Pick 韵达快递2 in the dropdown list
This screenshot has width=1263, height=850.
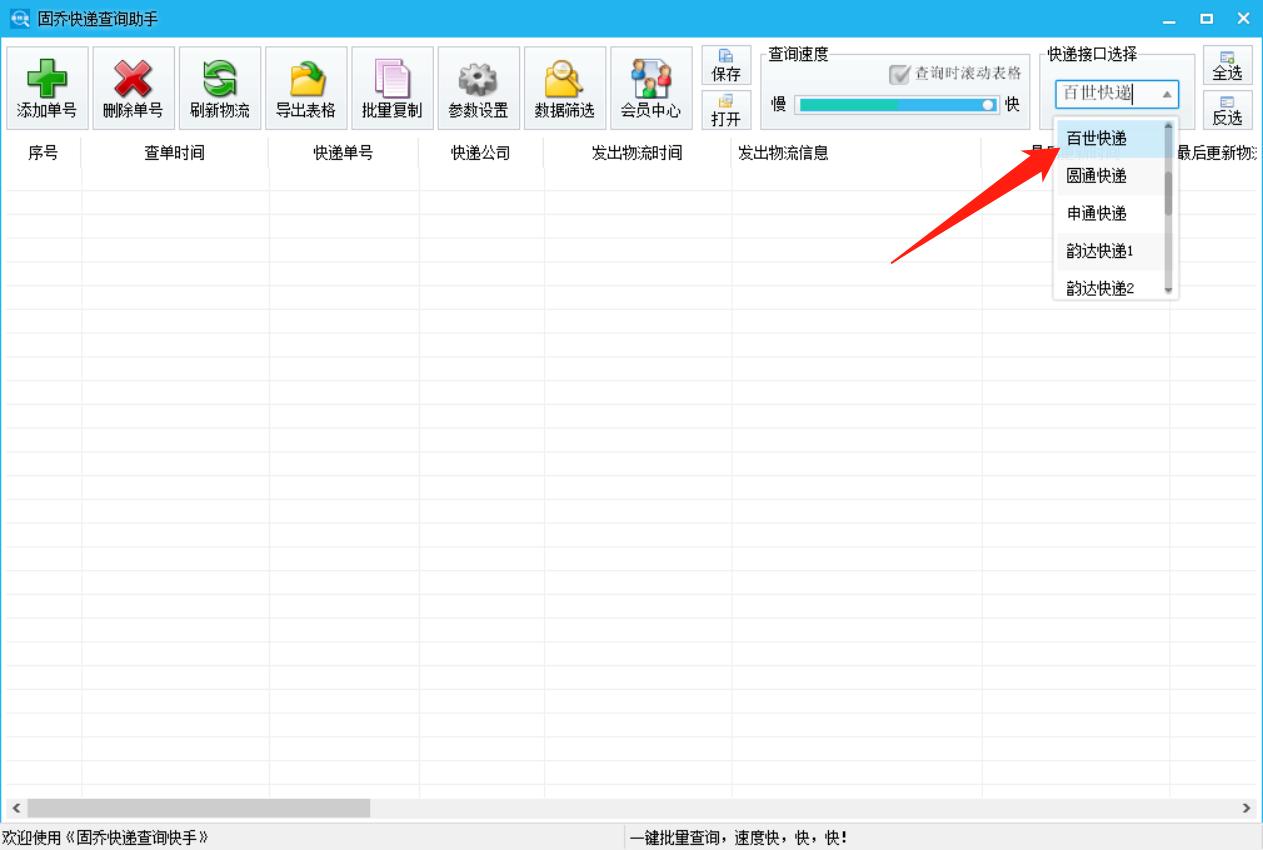1110,288
